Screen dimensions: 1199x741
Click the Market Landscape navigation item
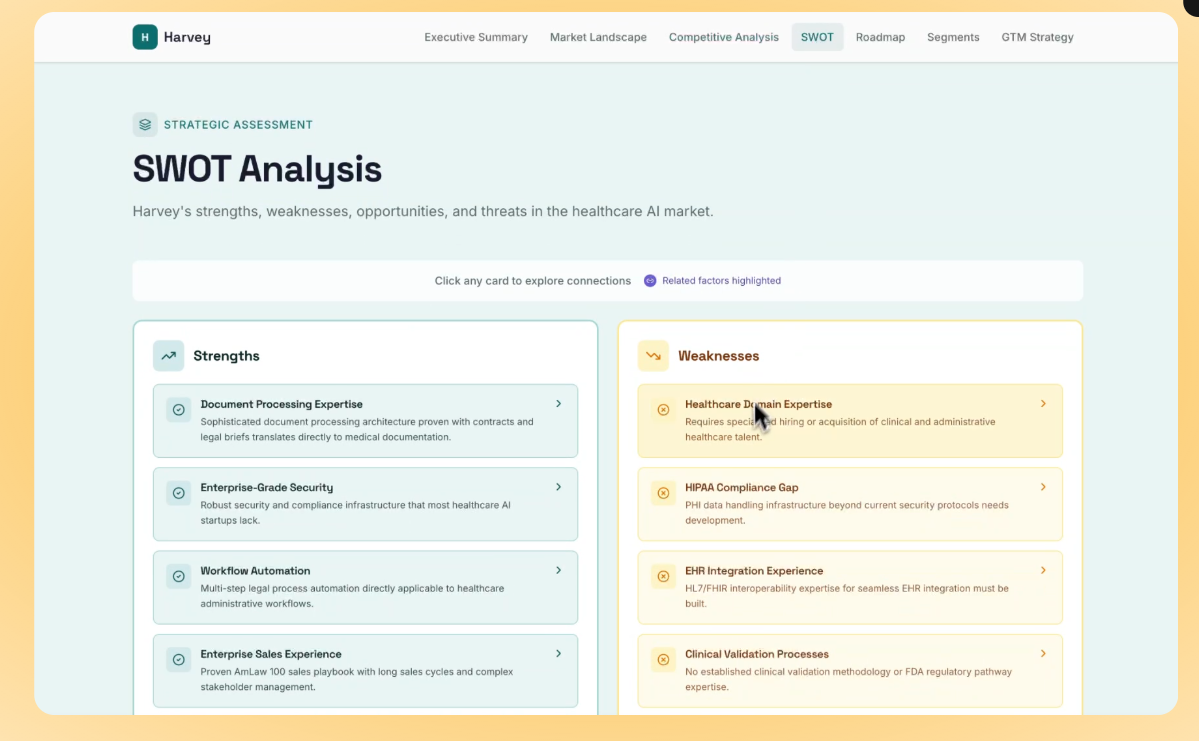[x=598, y=37]
